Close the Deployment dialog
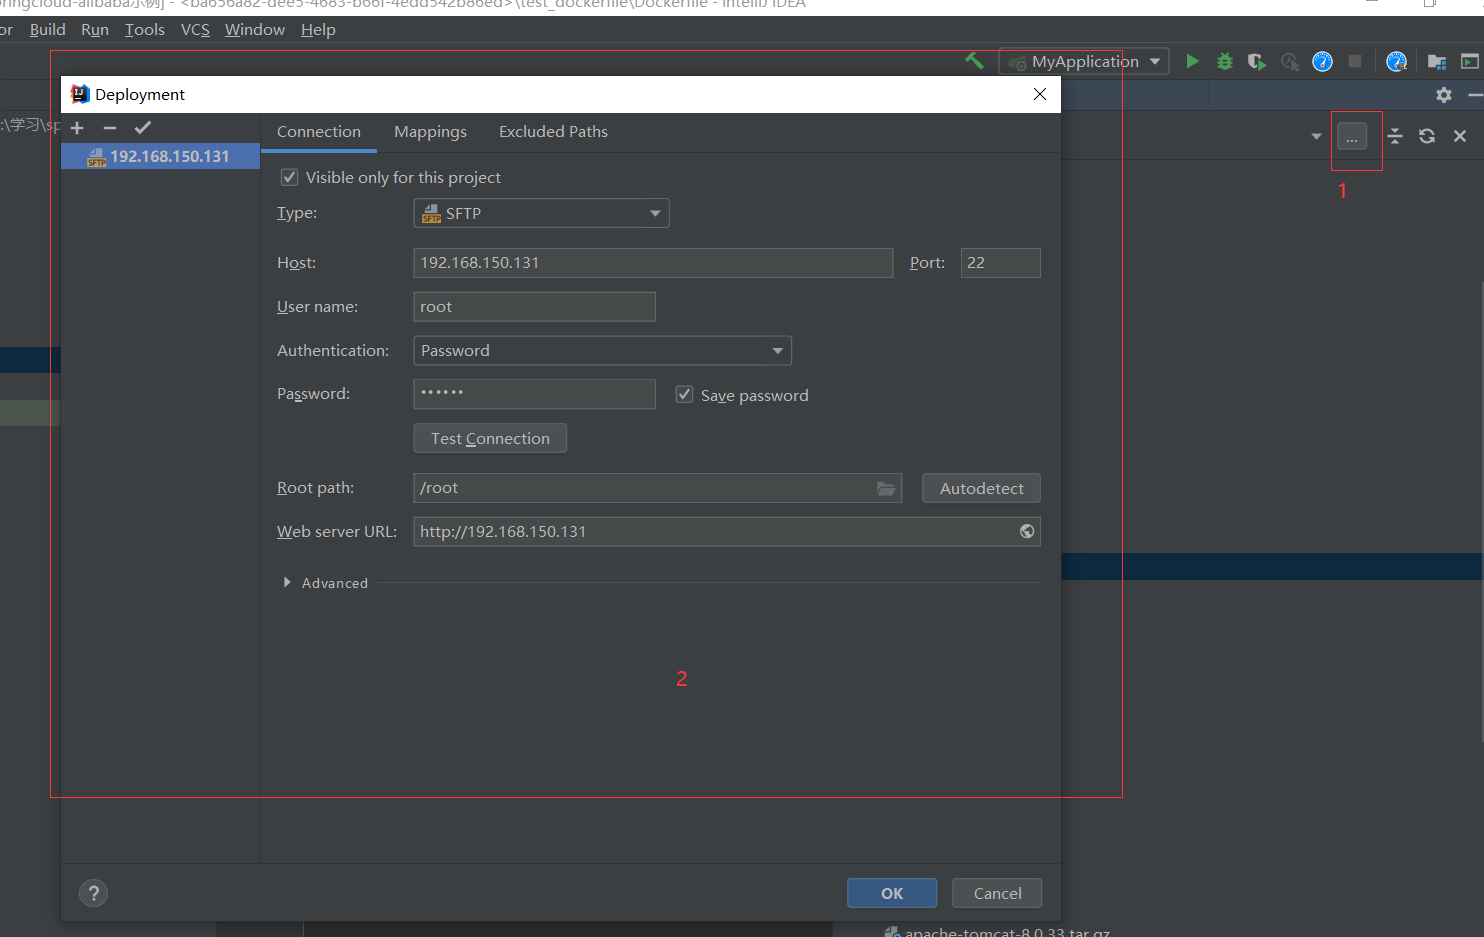 coord(1040,94)
